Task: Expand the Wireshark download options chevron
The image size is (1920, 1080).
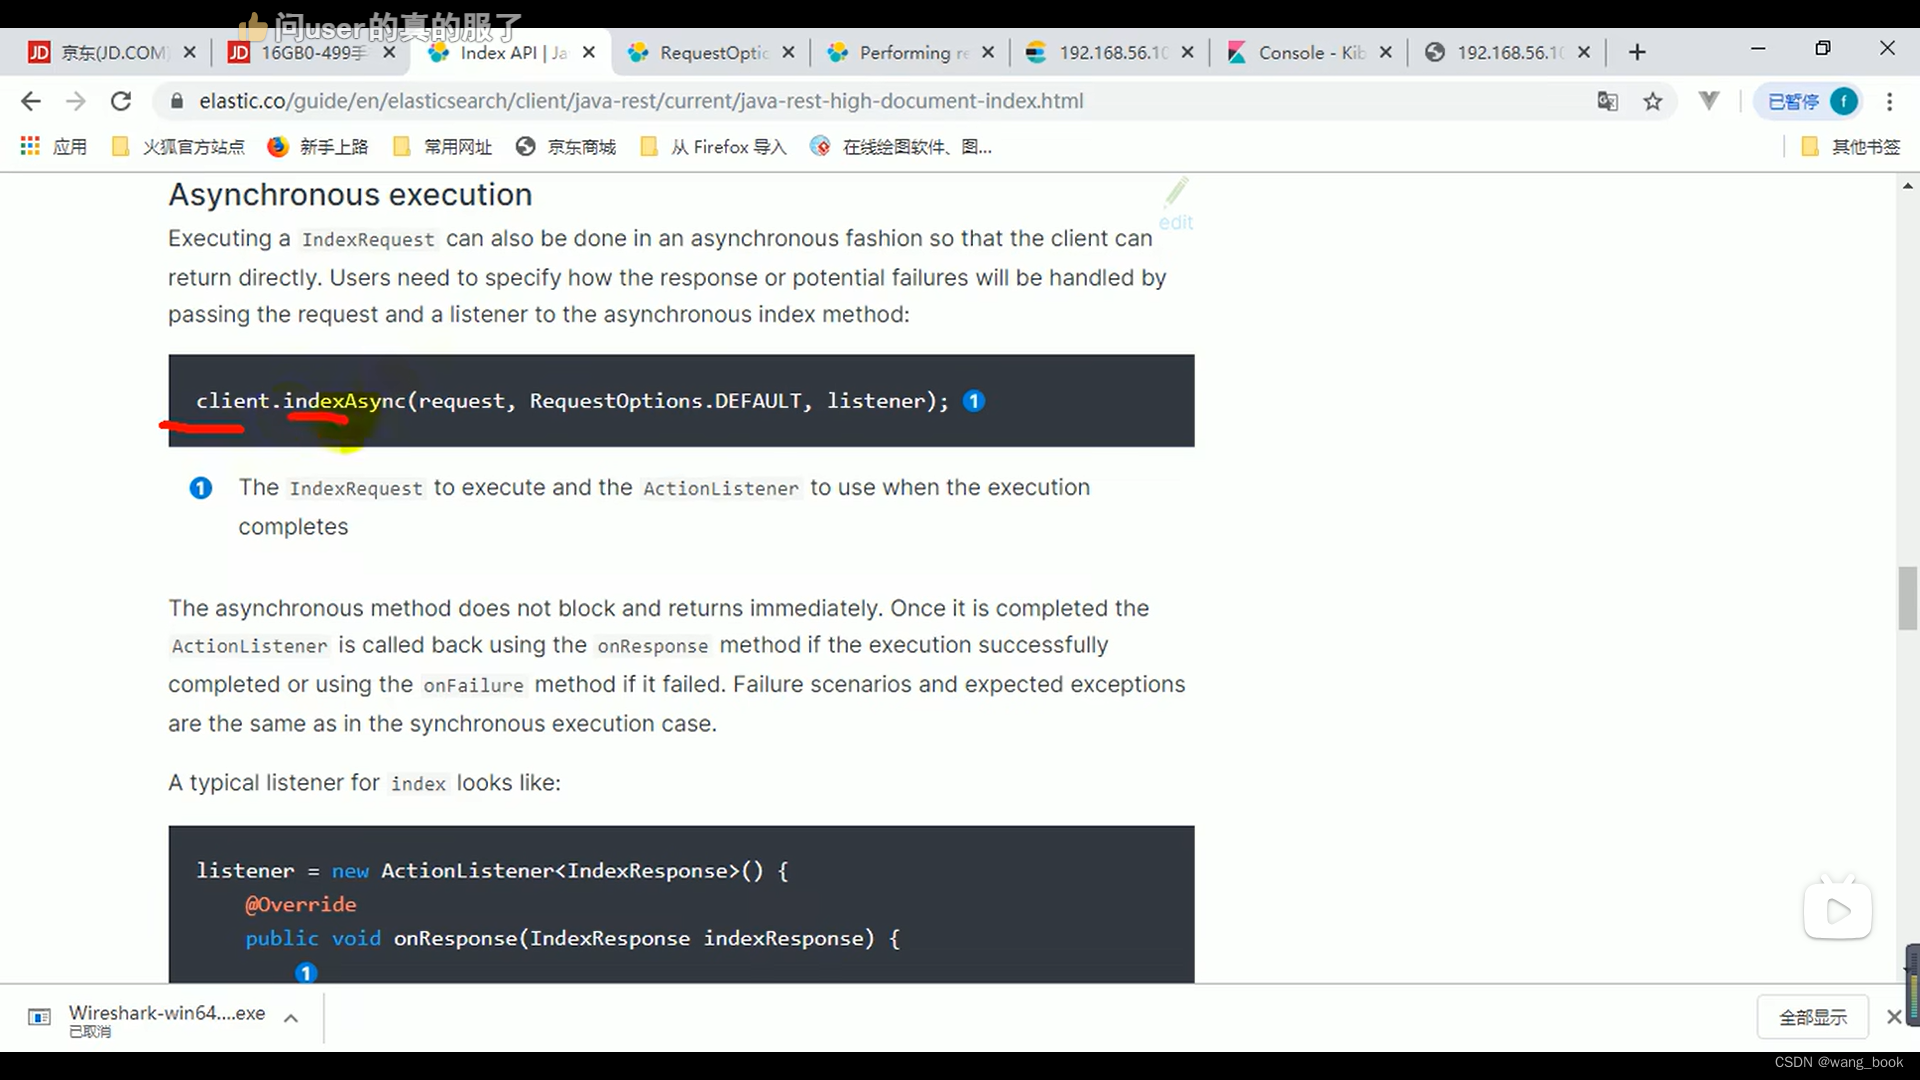Action: [291, 1018]
